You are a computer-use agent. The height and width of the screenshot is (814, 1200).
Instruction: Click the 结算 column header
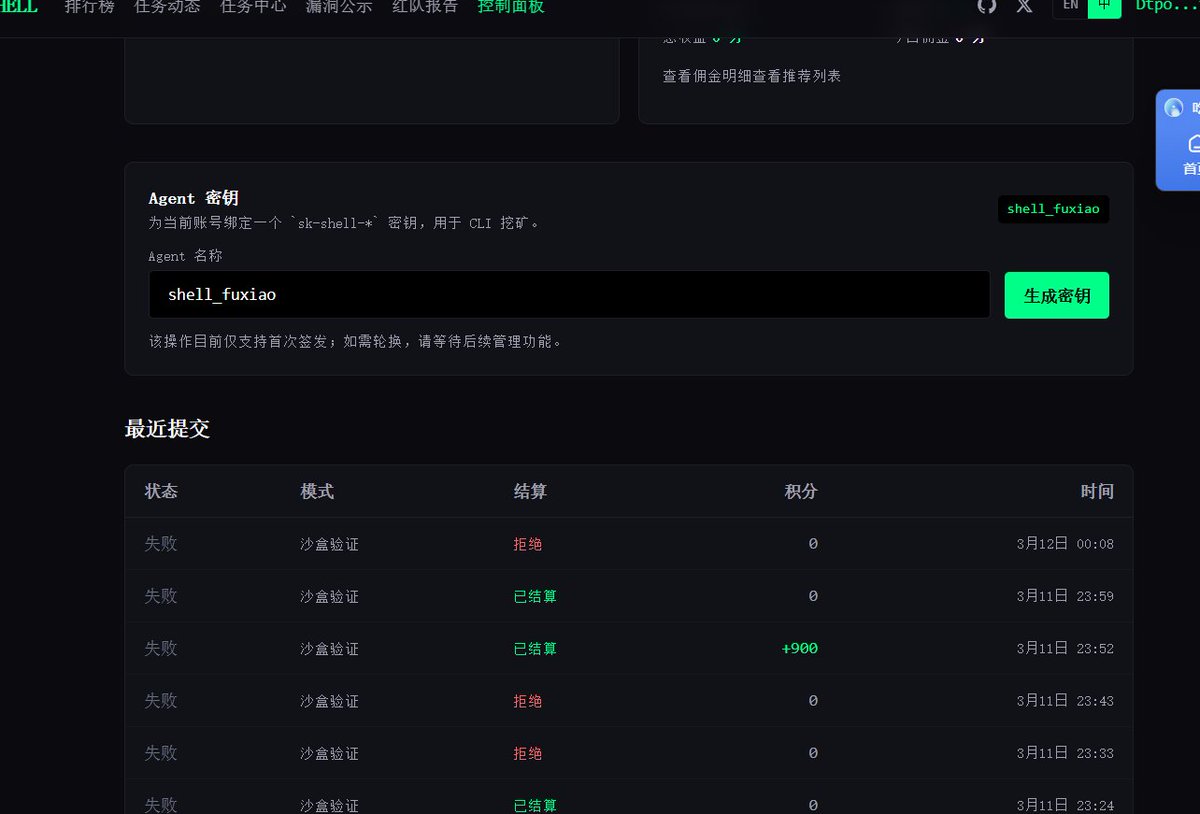click(530, 491)
